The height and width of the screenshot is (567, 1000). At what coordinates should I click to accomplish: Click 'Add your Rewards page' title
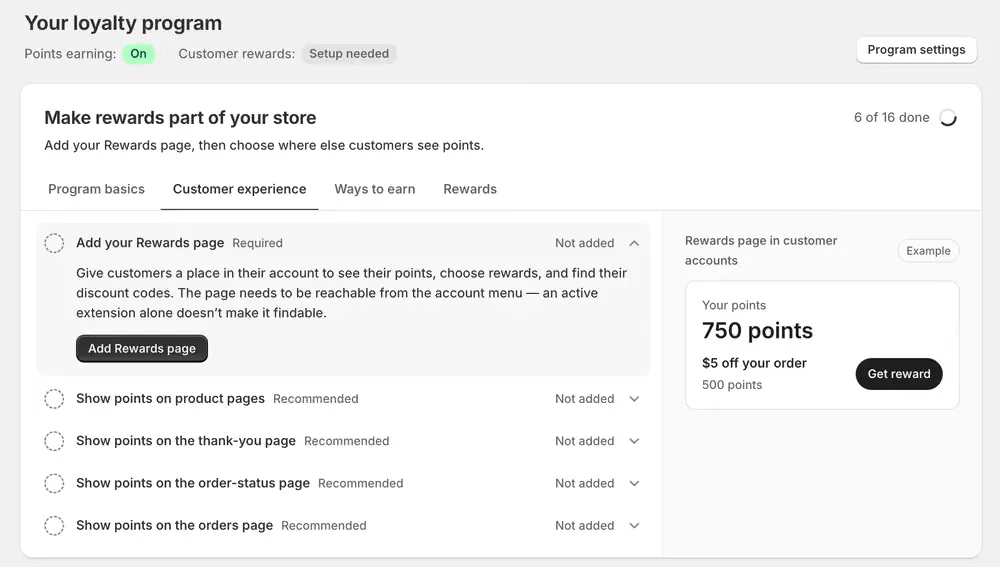coord(150,243)
